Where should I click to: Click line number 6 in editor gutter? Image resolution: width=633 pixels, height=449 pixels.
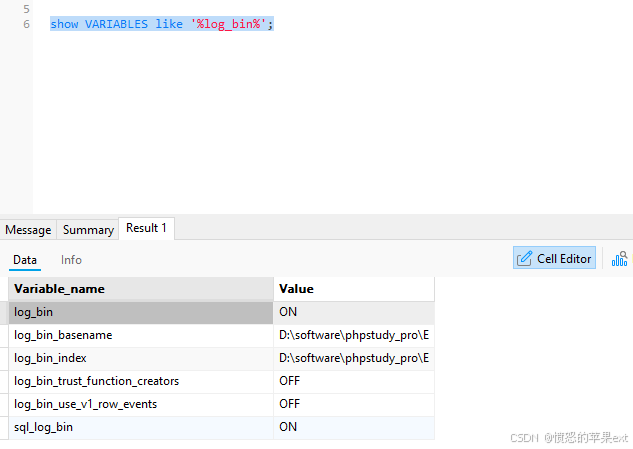tap(26, 24)
